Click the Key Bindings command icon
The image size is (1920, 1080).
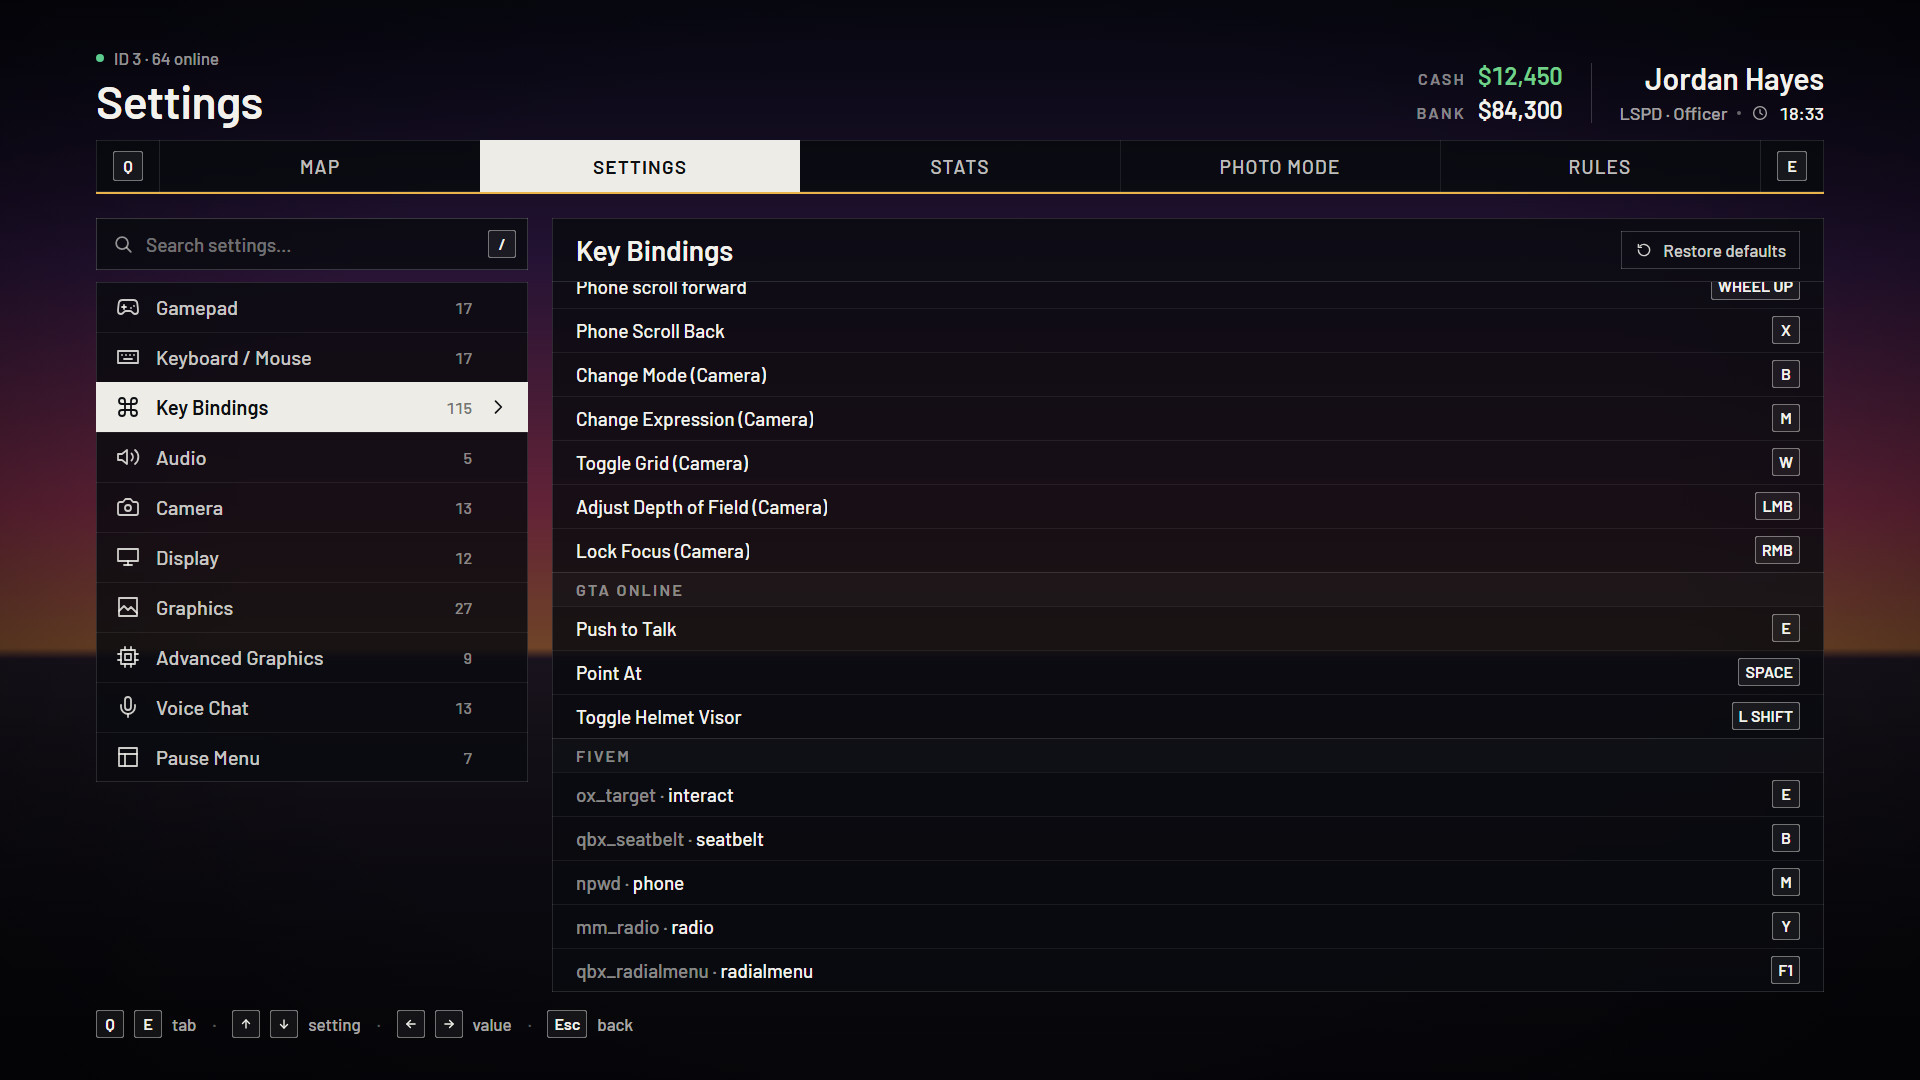[x=128, y=408]
